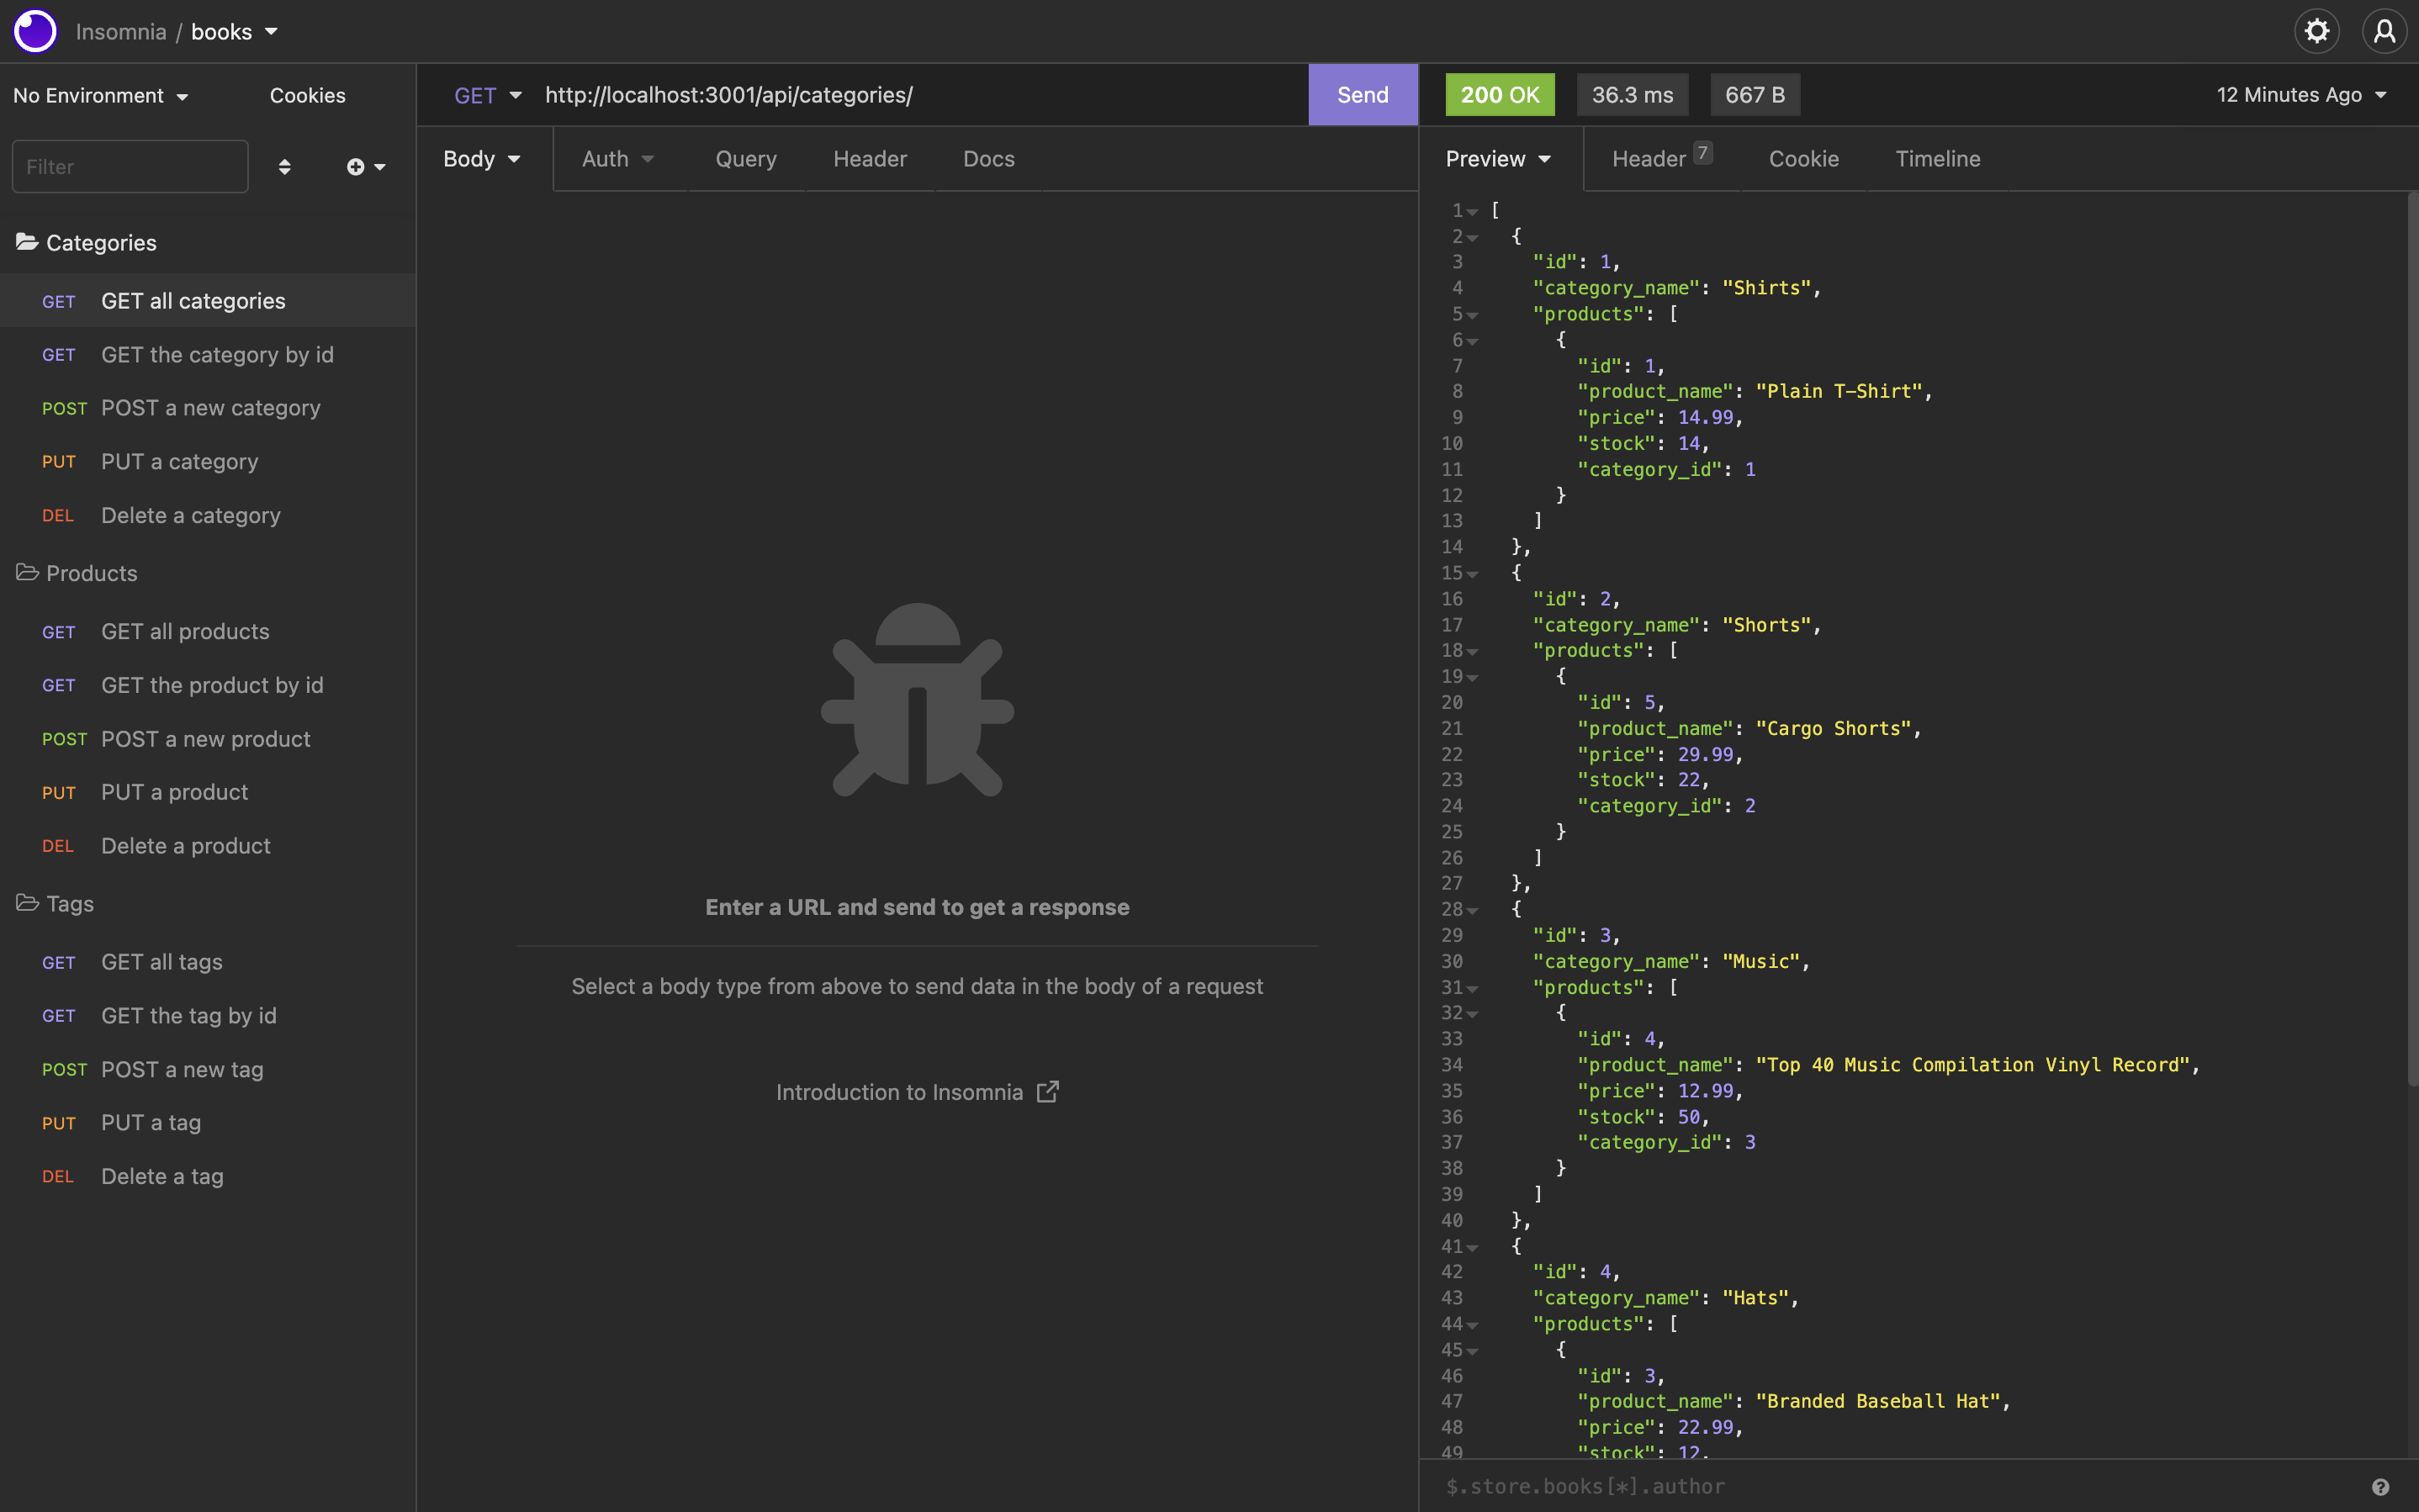Click the Categories folder icon
The height and width of the screenshot is (1512, 2419).
(25, 241)
